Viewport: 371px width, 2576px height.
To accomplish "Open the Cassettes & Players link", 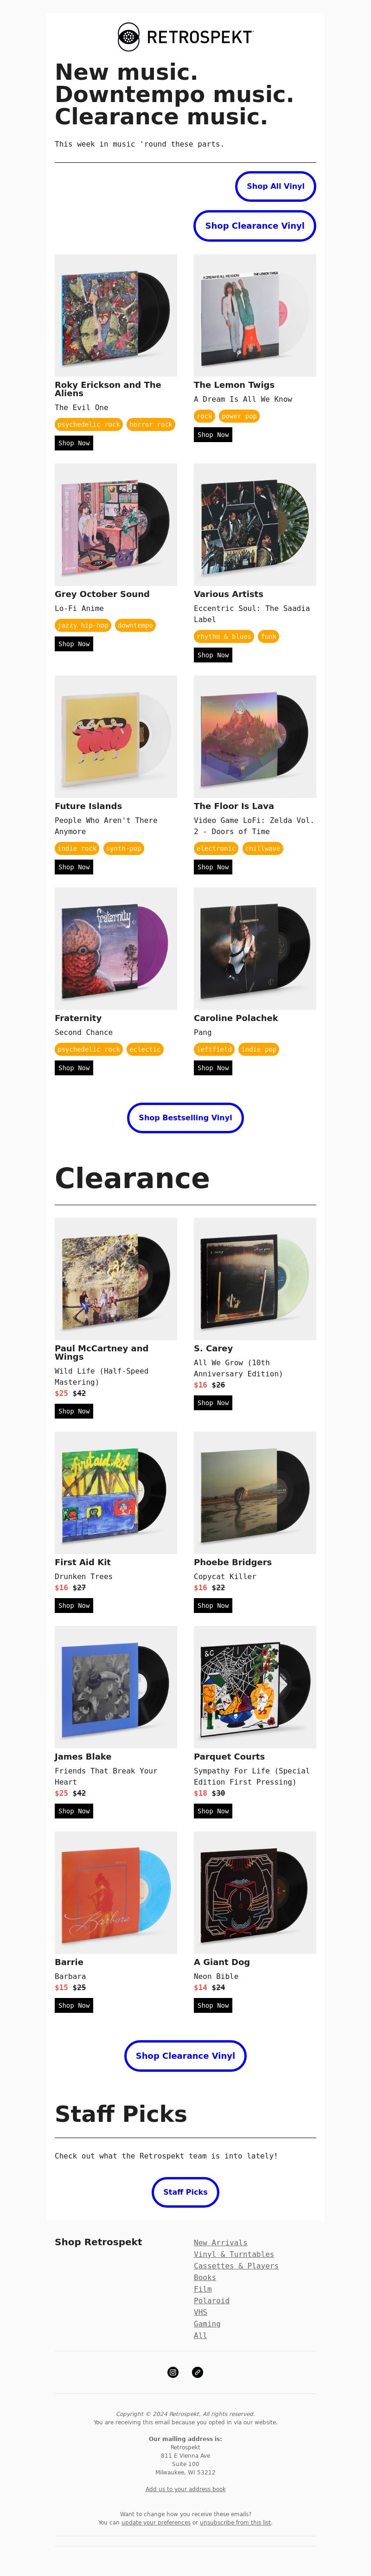I will (x=236, y=2266).
